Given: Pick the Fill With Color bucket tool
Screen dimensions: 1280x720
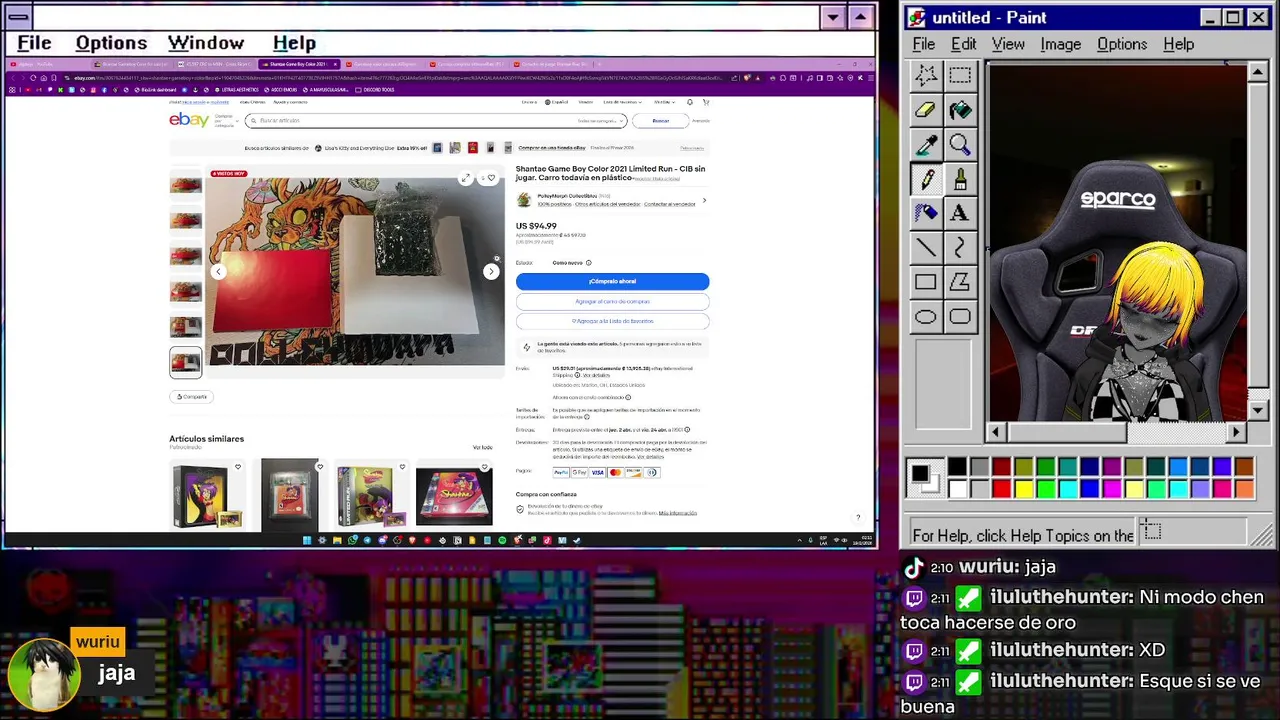Looking at the screenshot, I should [x=960, y=110].
